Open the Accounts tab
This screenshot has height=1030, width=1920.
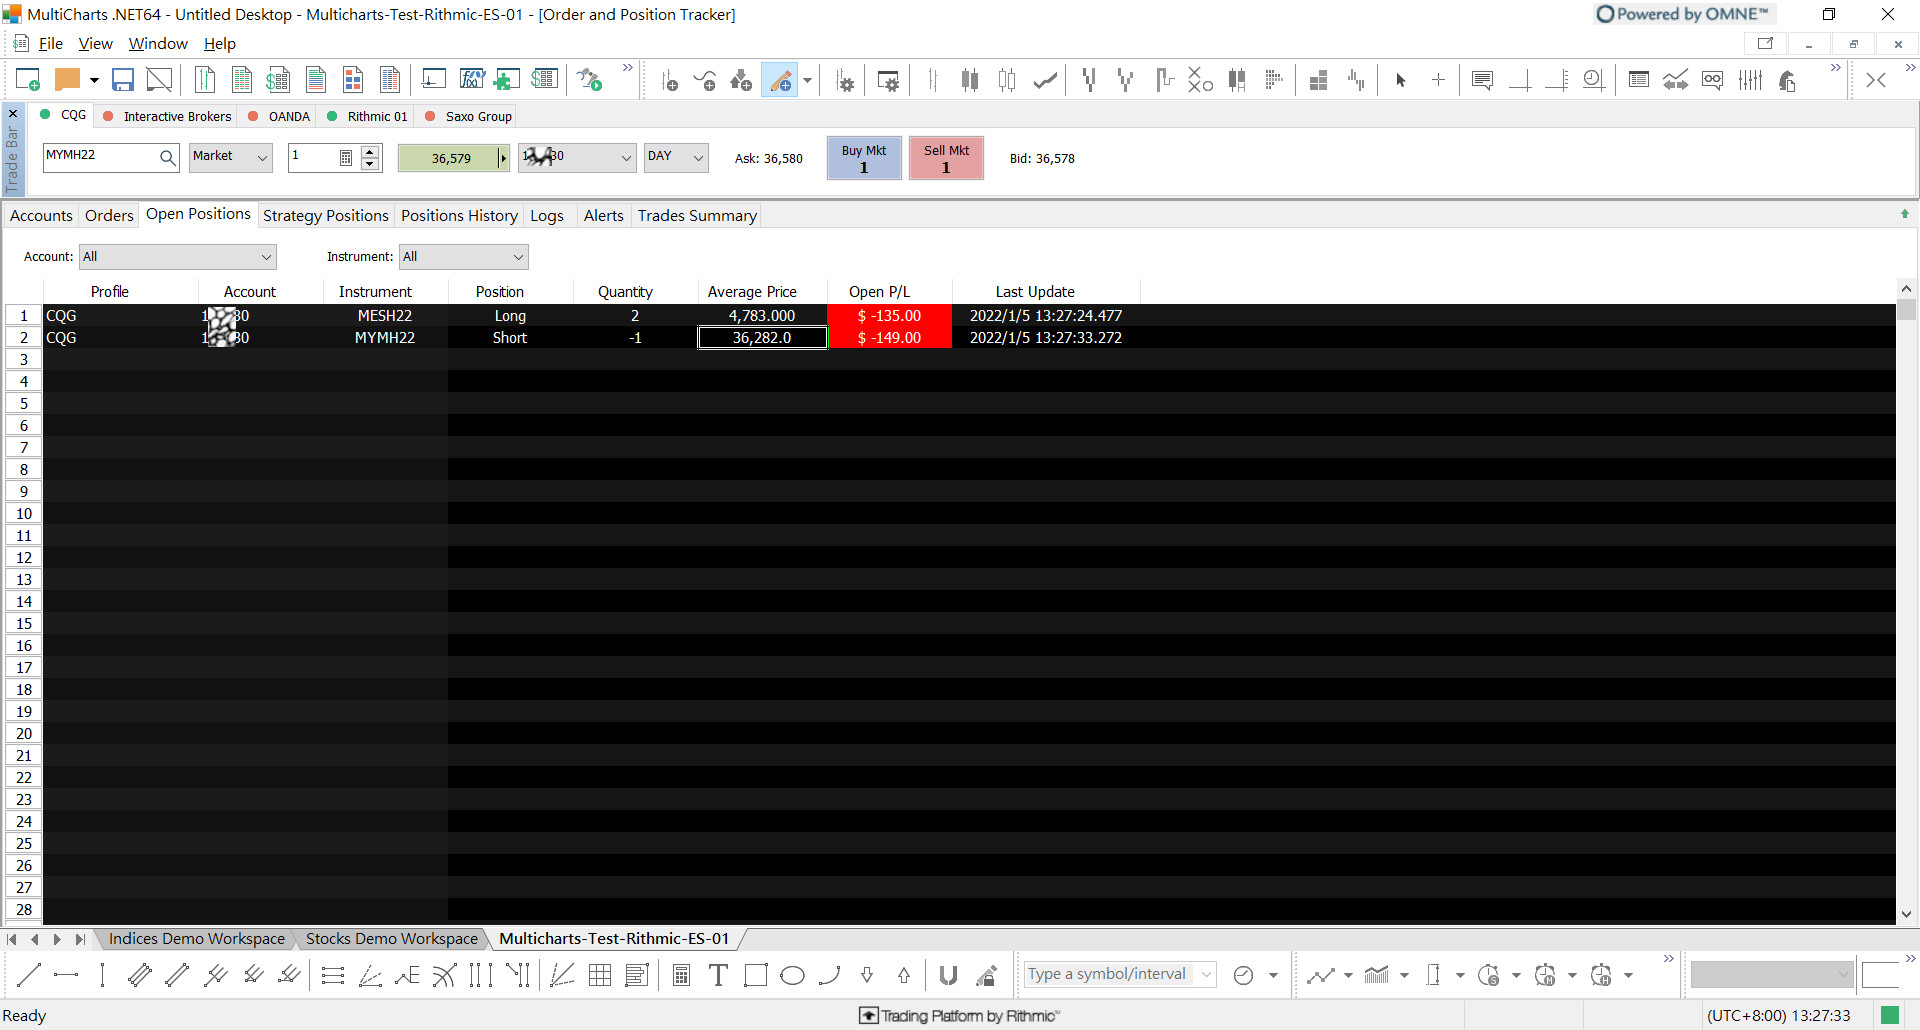[x=41, y=216]
